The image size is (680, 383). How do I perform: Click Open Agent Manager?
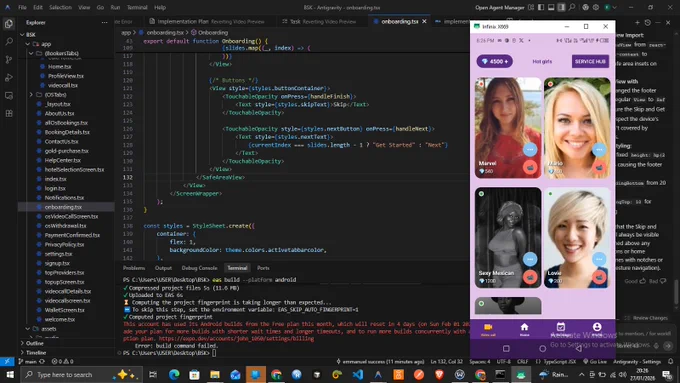click(500, 7)
